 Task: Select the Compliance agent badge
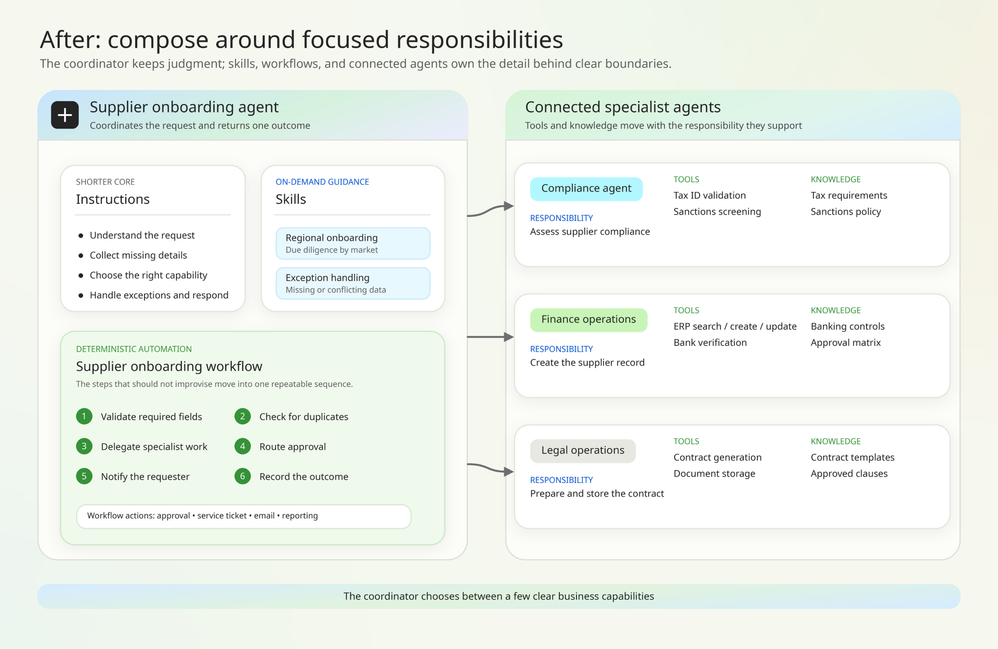(x=586, y=189)
